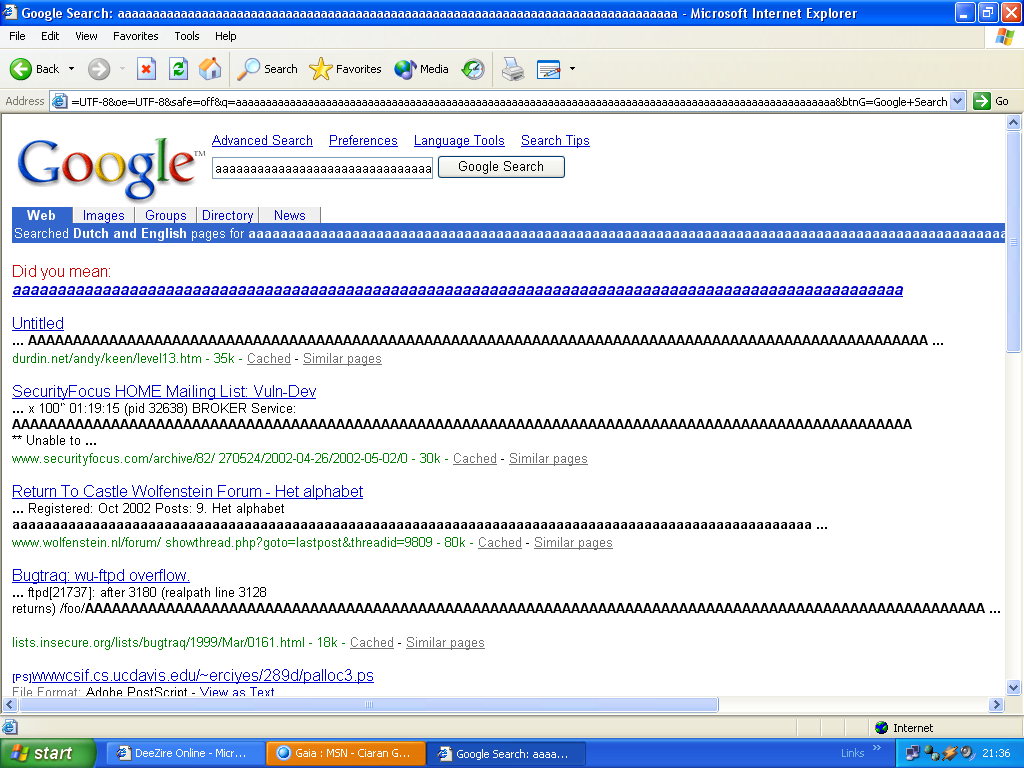The image size is (1024, 768).
Task: Click the Mail toolbar icon
Action: click(x=549, y=69)
